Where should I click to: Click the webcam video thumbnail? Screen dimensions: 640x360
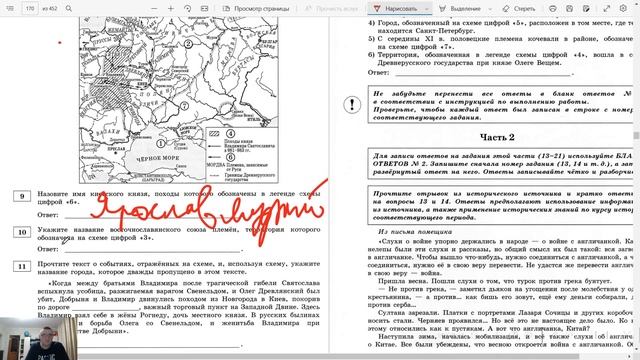[38, 338]
